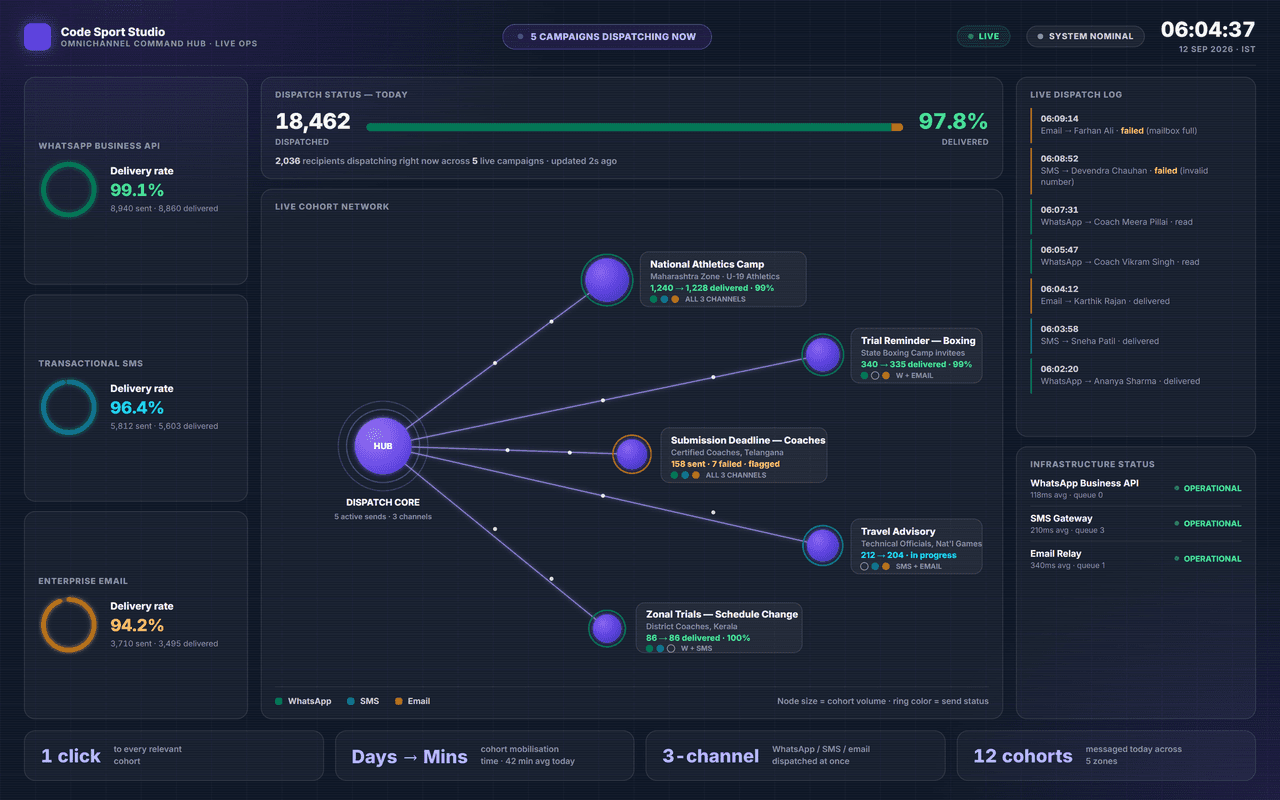Click WhatsApp Business API infrastructure status row
1280x800 pixels.
tap(1136, 488)
